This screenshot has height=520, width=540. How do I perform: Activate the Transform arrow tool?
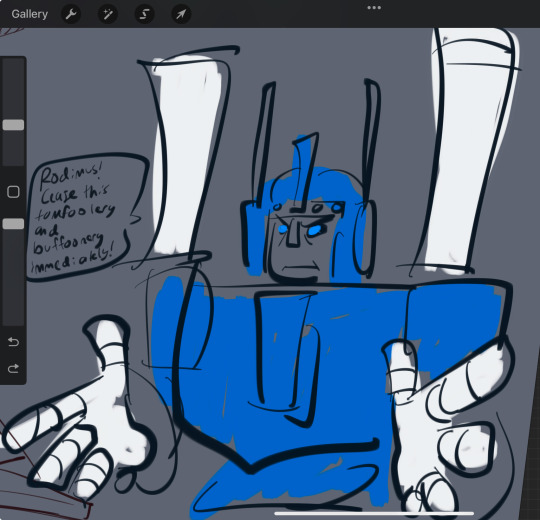(x=181, y=14)
